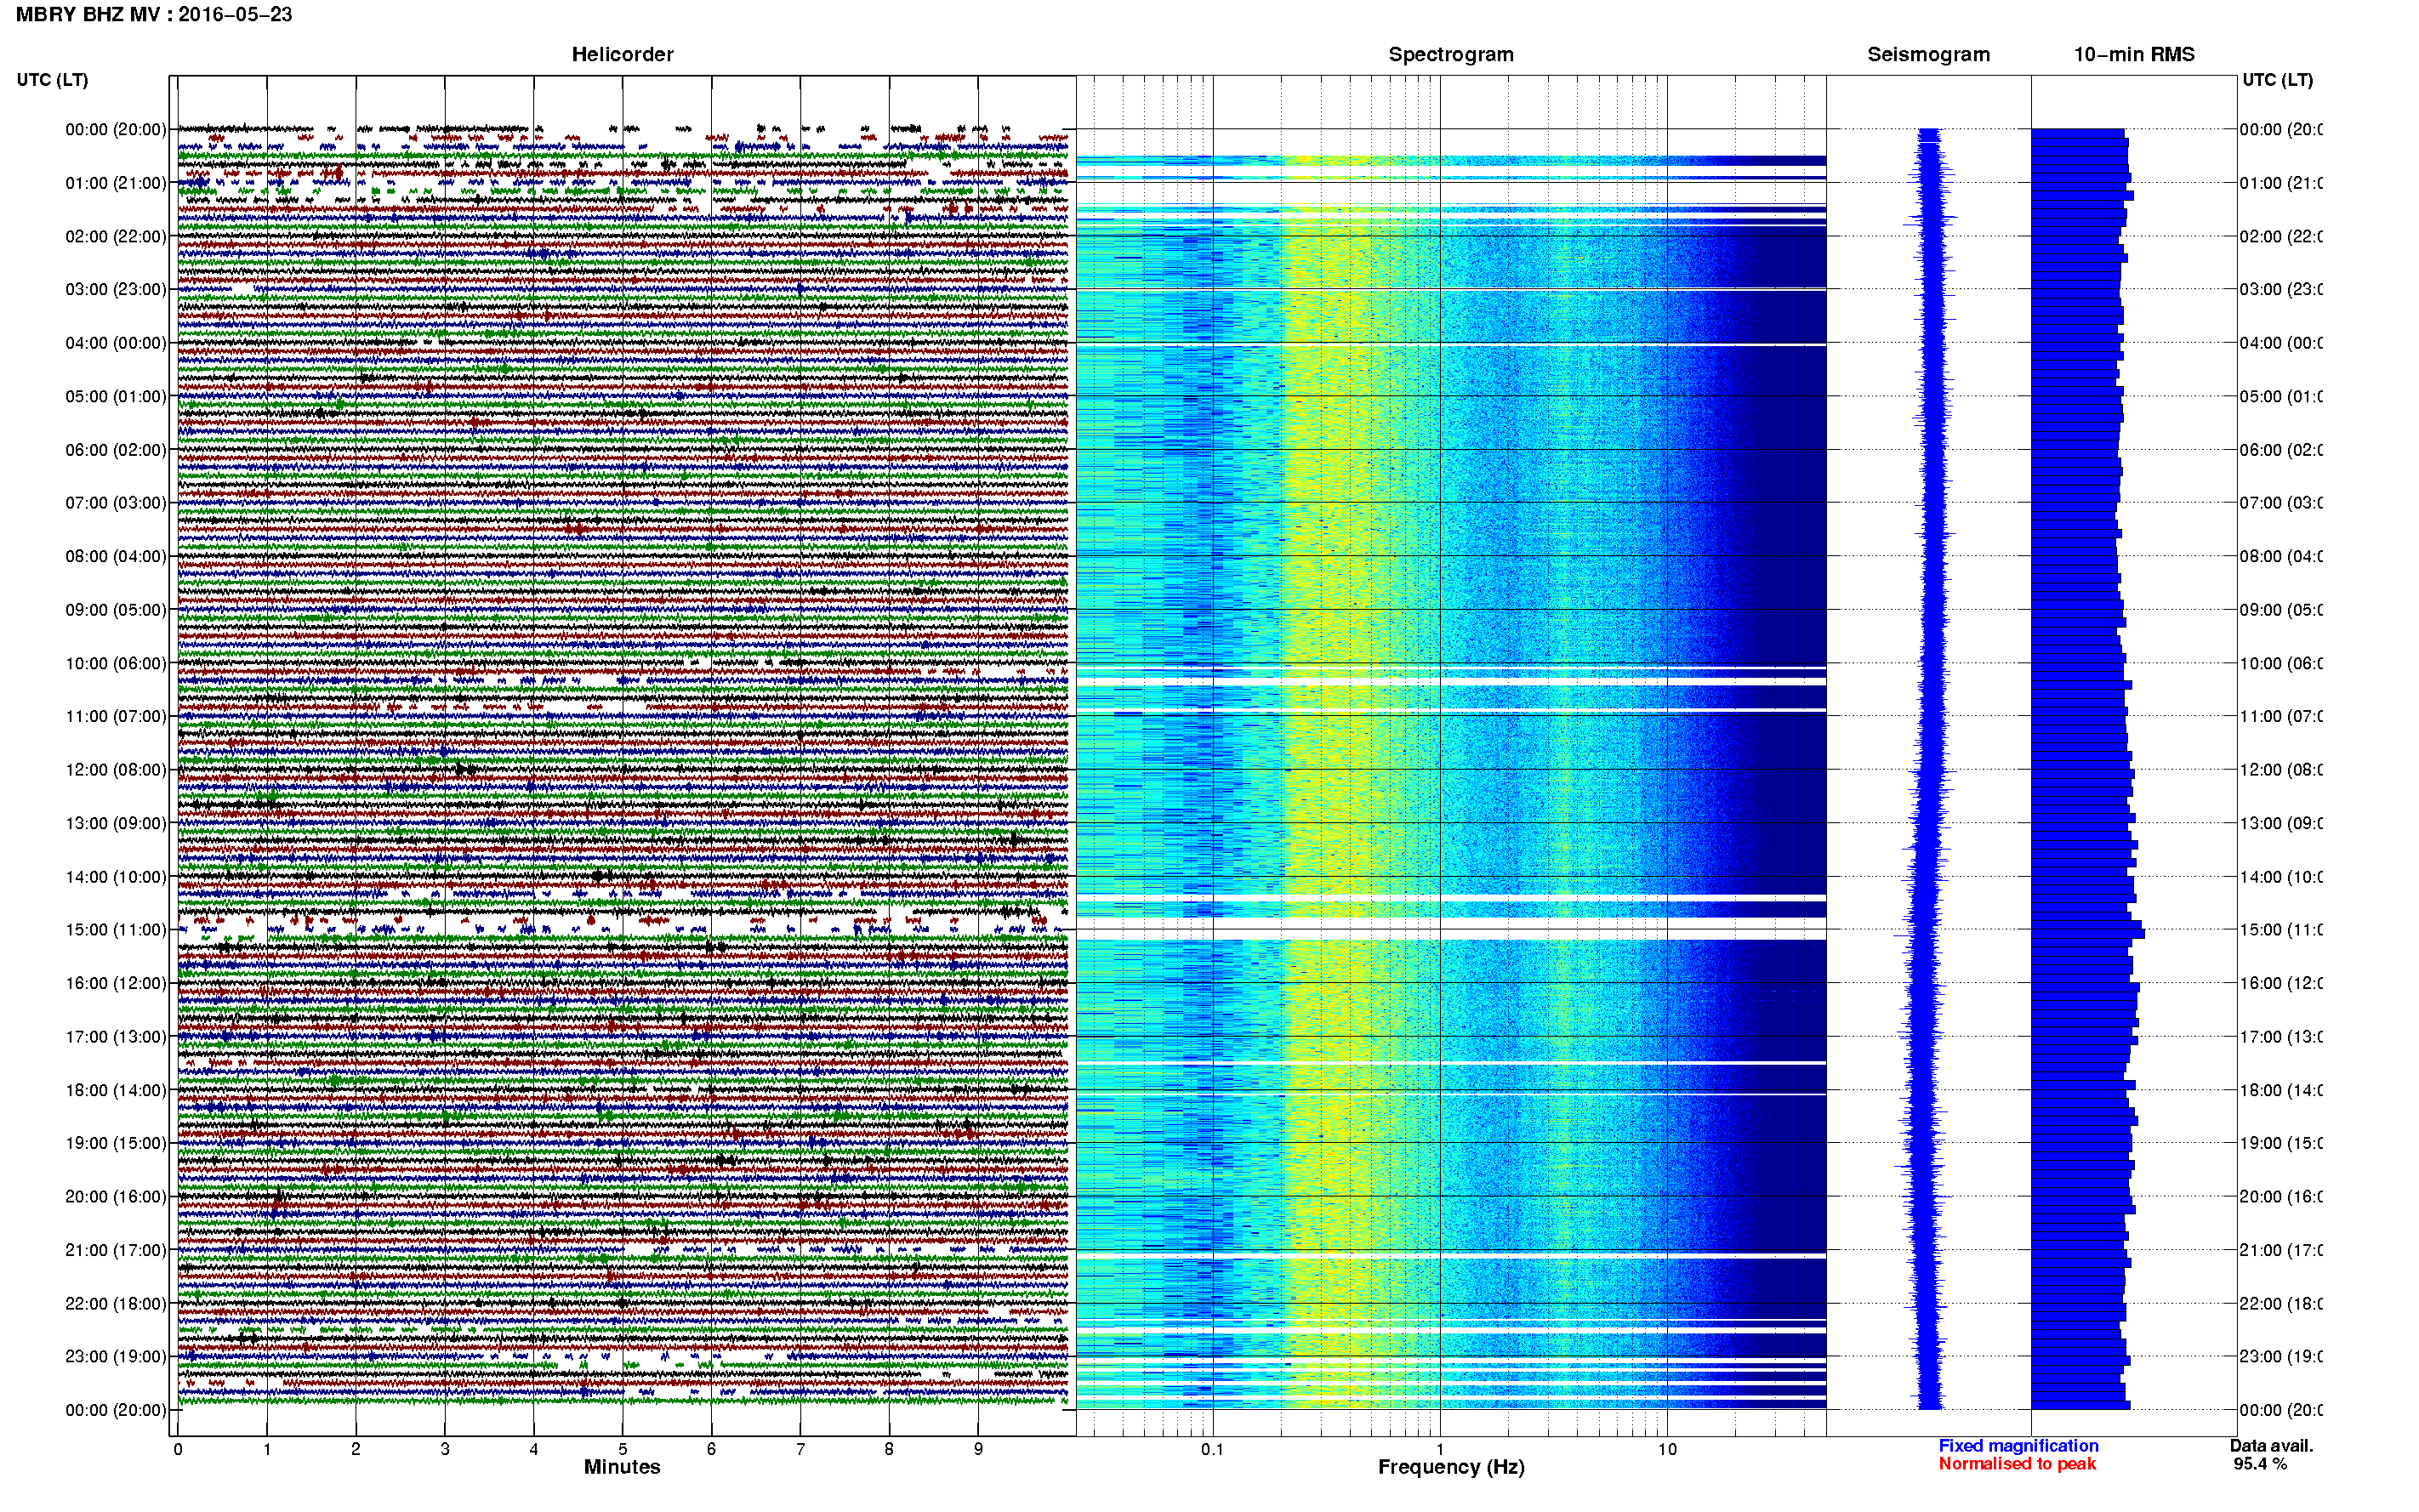
Task: Click the right axis label 18:00 (14:0
Action: [x=2281, y=1090]
